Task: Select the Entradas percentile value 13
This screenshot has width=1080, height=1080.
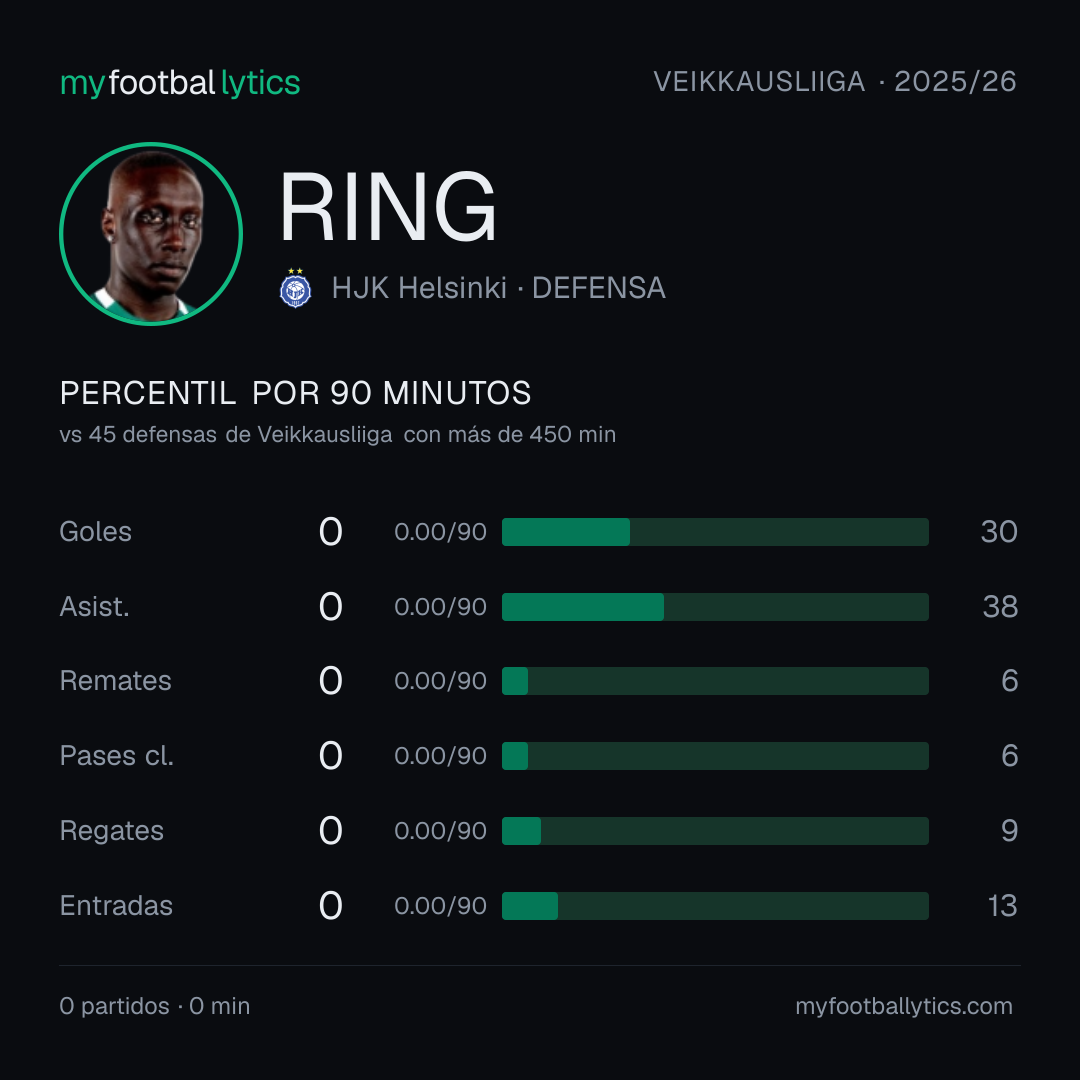Action: tap(1002, 906)
